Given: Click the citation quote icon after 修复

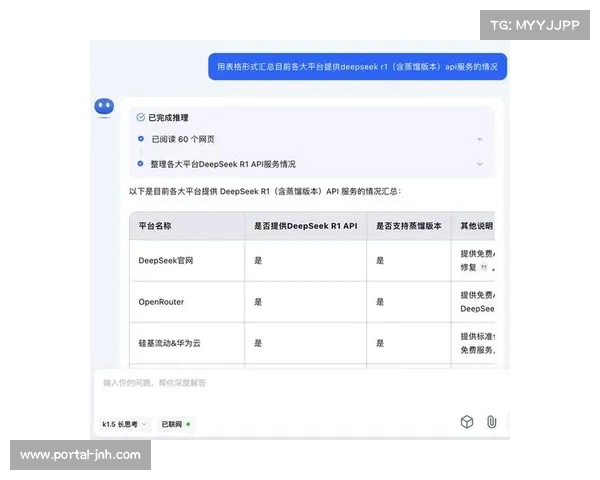Looking at the screenshot, I should [x=484, y=269].
